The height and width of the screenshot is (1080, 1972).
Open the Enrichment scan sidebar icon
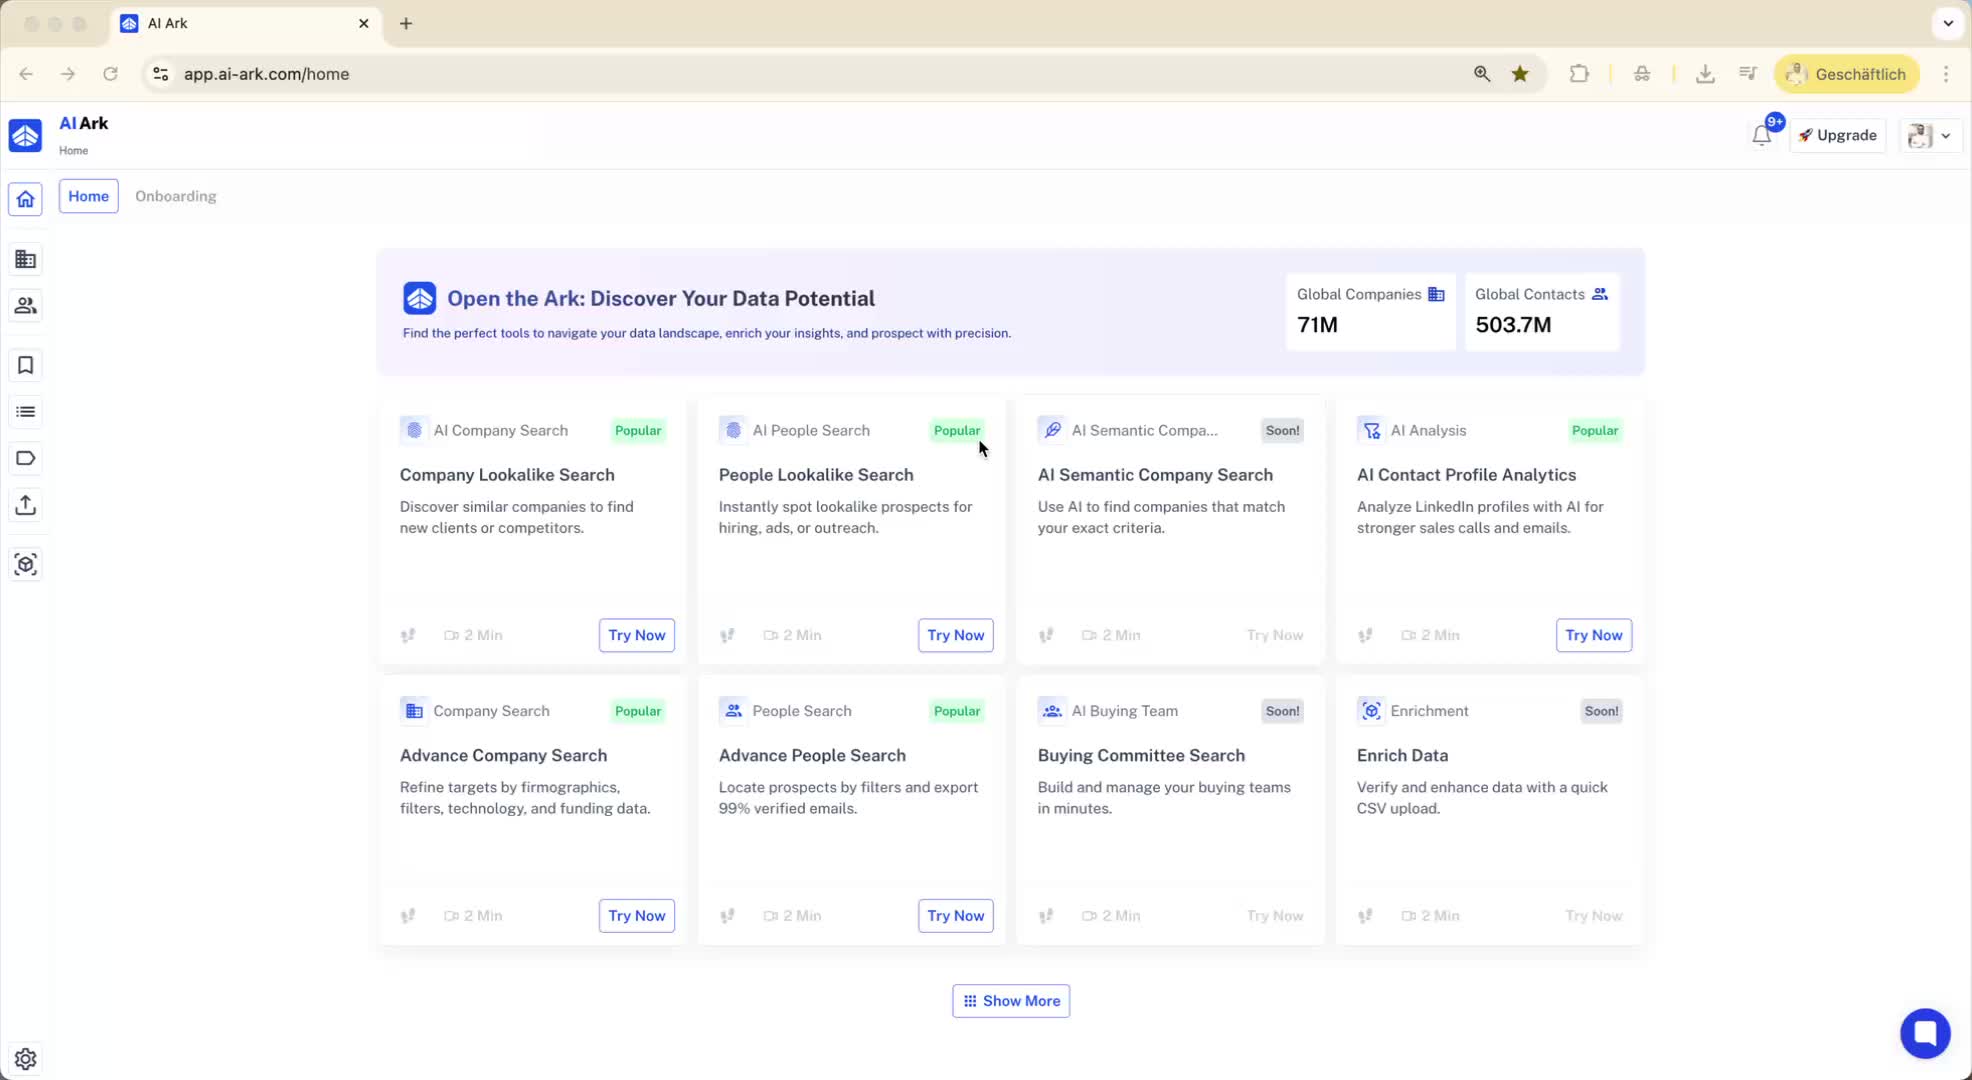[x=26, y=565]
